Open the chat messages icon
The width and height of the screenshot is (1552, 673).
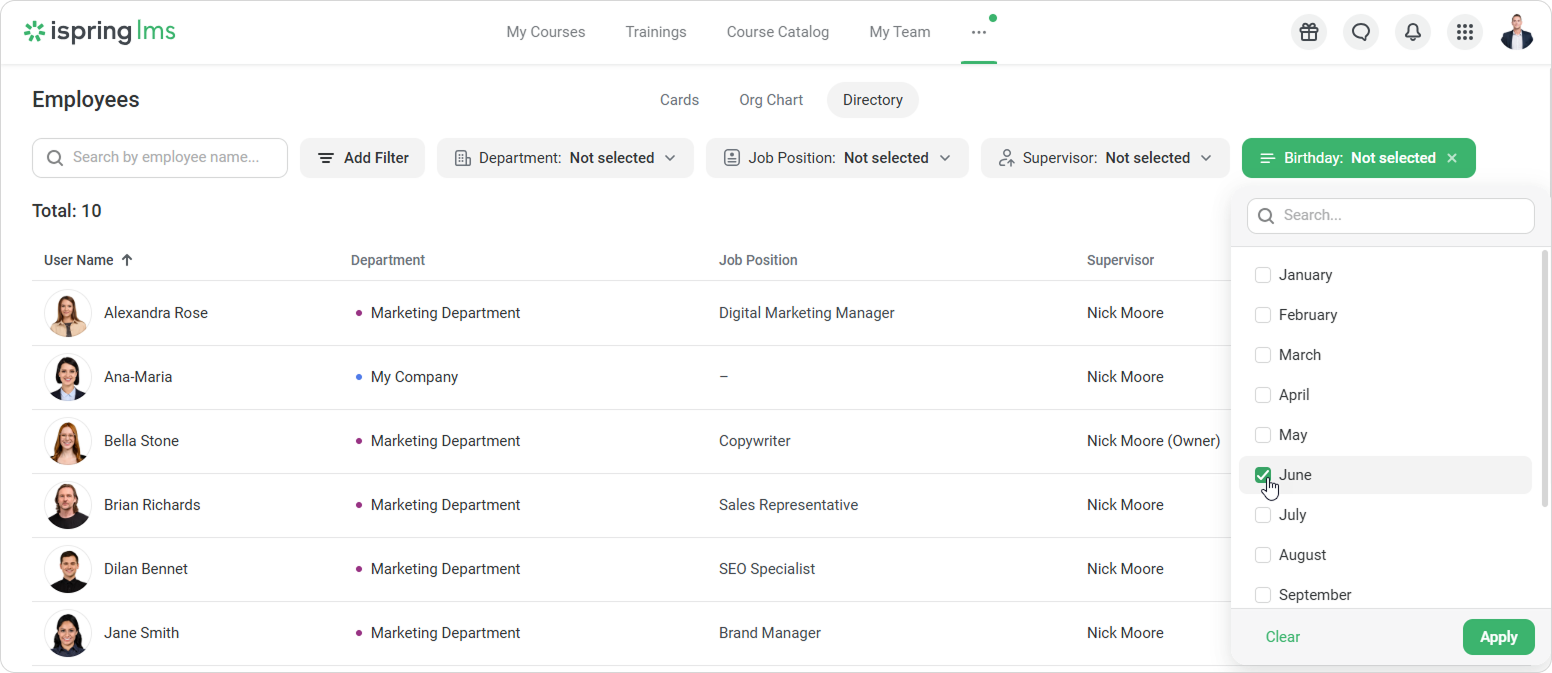point(1361,32)
